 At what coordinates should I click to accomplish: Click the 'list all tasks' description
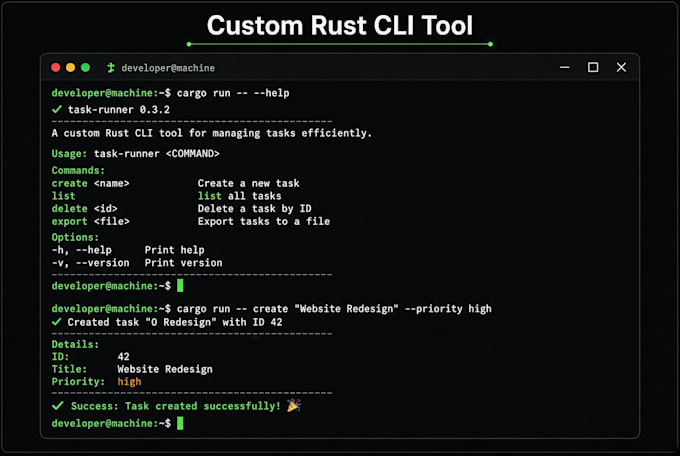pos(239,196)
